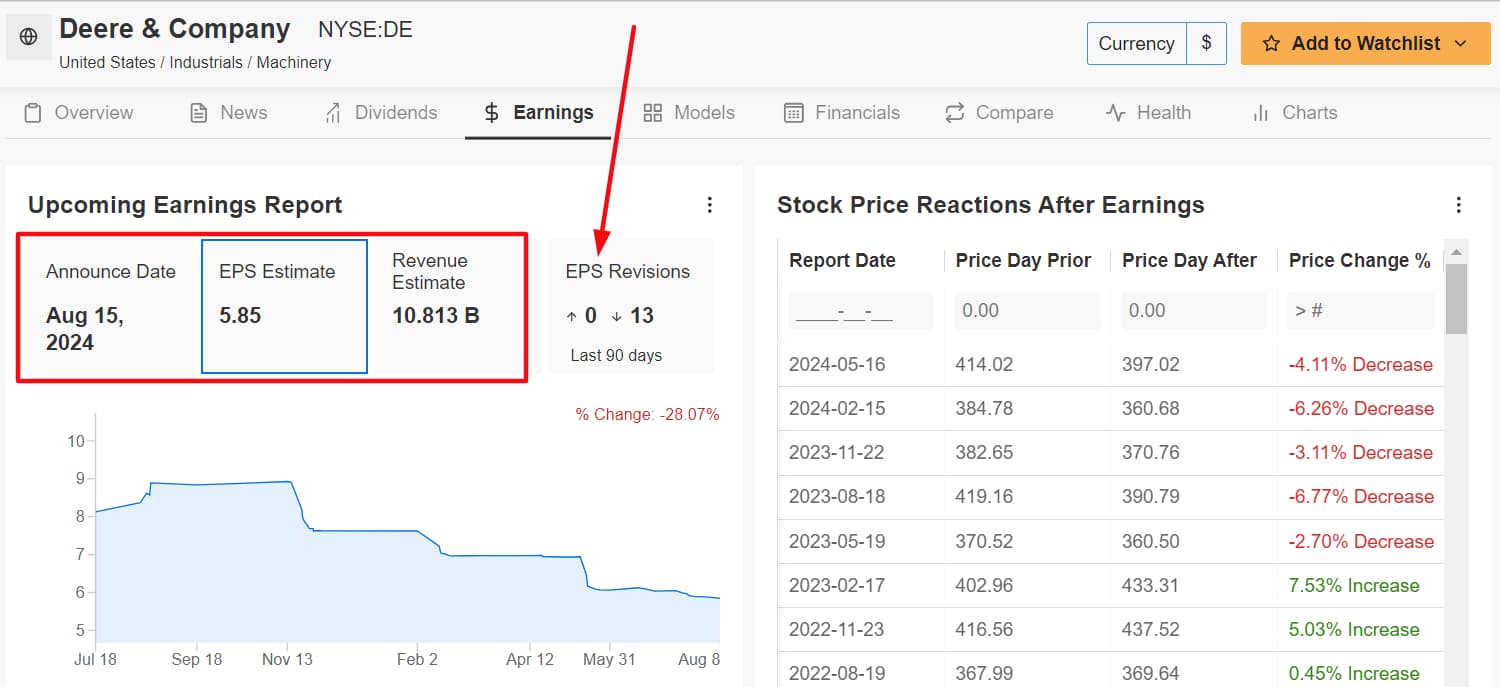
Task: Click the document icon of News tab
Action: [199, 113]
